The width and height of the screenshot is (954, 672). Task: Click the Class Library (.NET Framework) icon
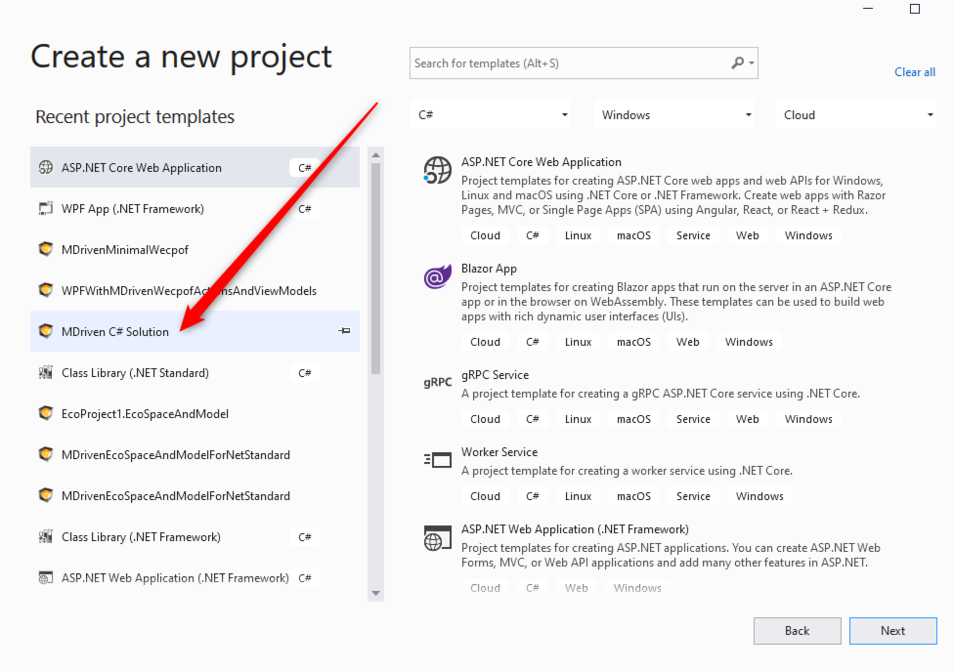[46, 536]
